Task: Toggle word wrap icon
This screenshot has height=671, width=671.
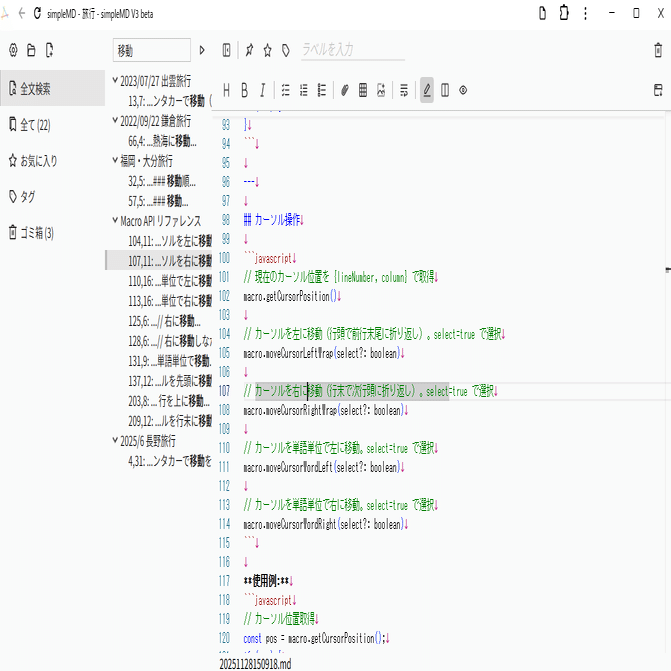Action: (404, 90)
